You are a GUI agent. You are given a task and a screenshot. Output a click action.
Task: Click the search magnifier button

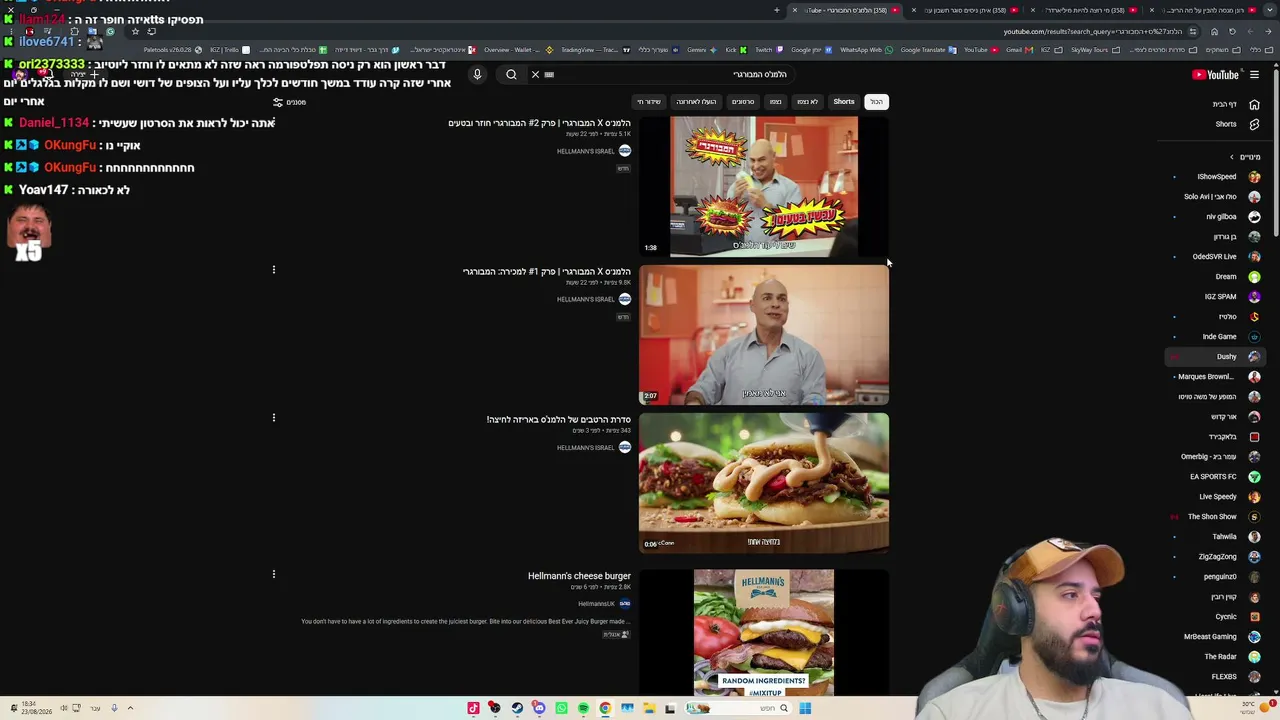coord(511,74)
